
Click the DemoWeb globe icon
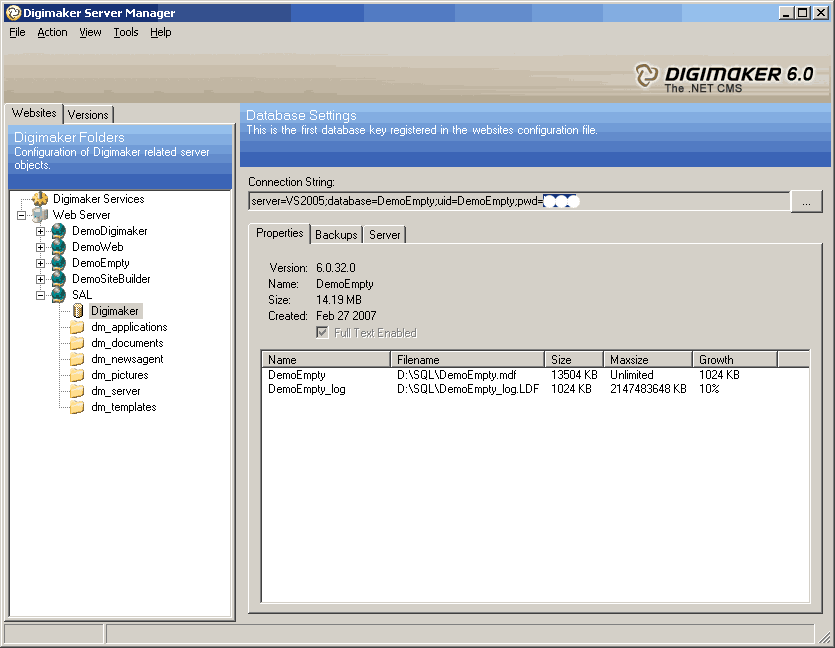click(59, 247)
